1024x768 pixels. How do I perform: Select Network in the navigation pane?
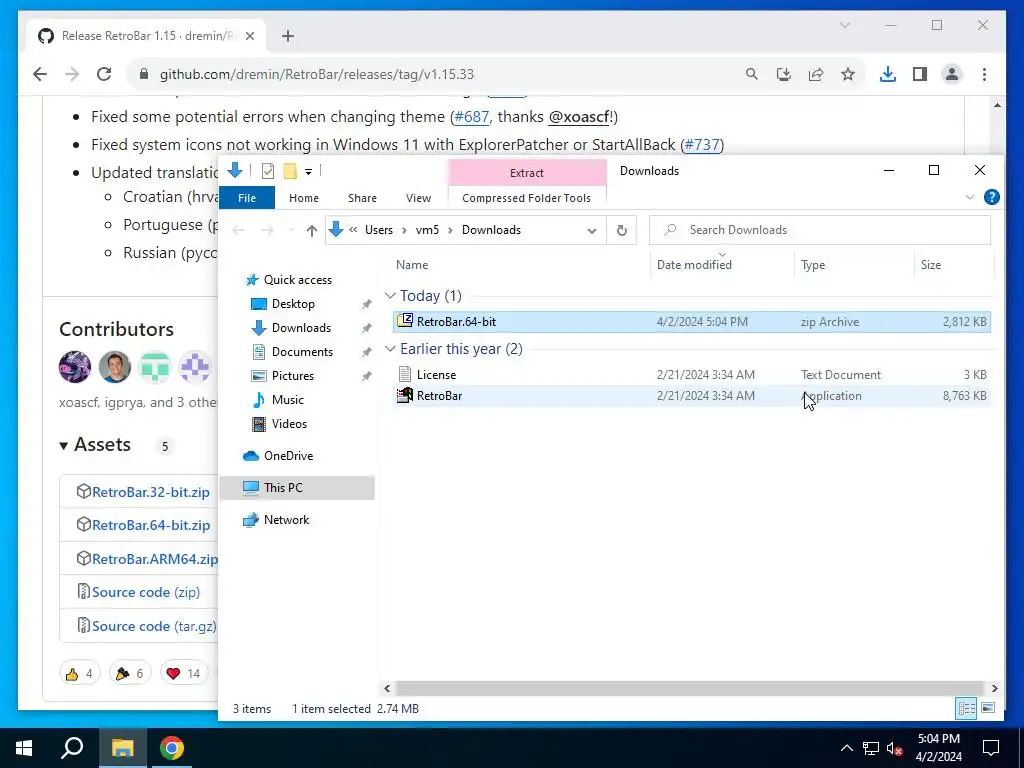tap(286, 520)
